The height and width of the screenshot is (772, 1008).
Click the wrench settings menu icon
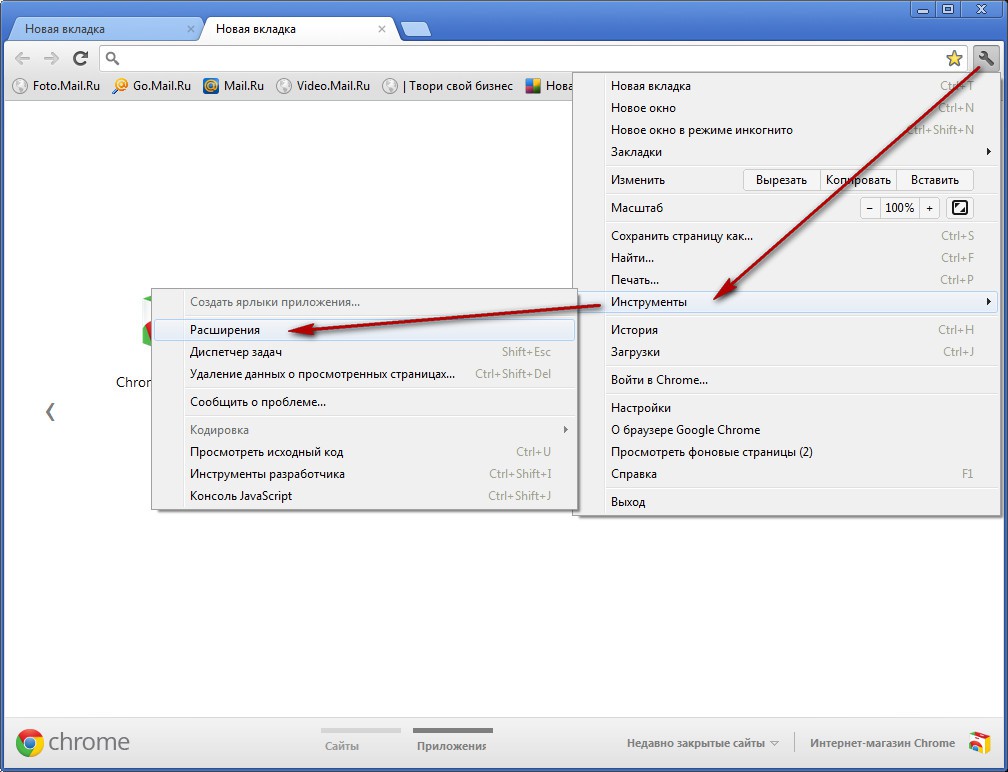coord(986,58)
